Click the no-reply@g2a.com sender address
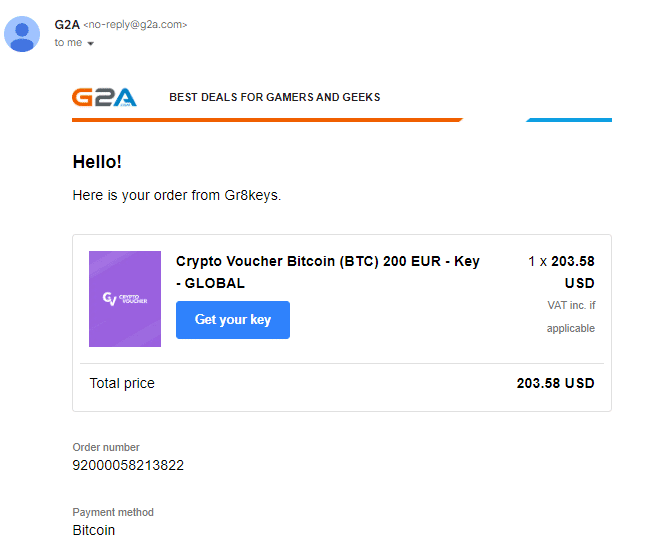Viewport: 658px width, 546px height. point(135,24)
